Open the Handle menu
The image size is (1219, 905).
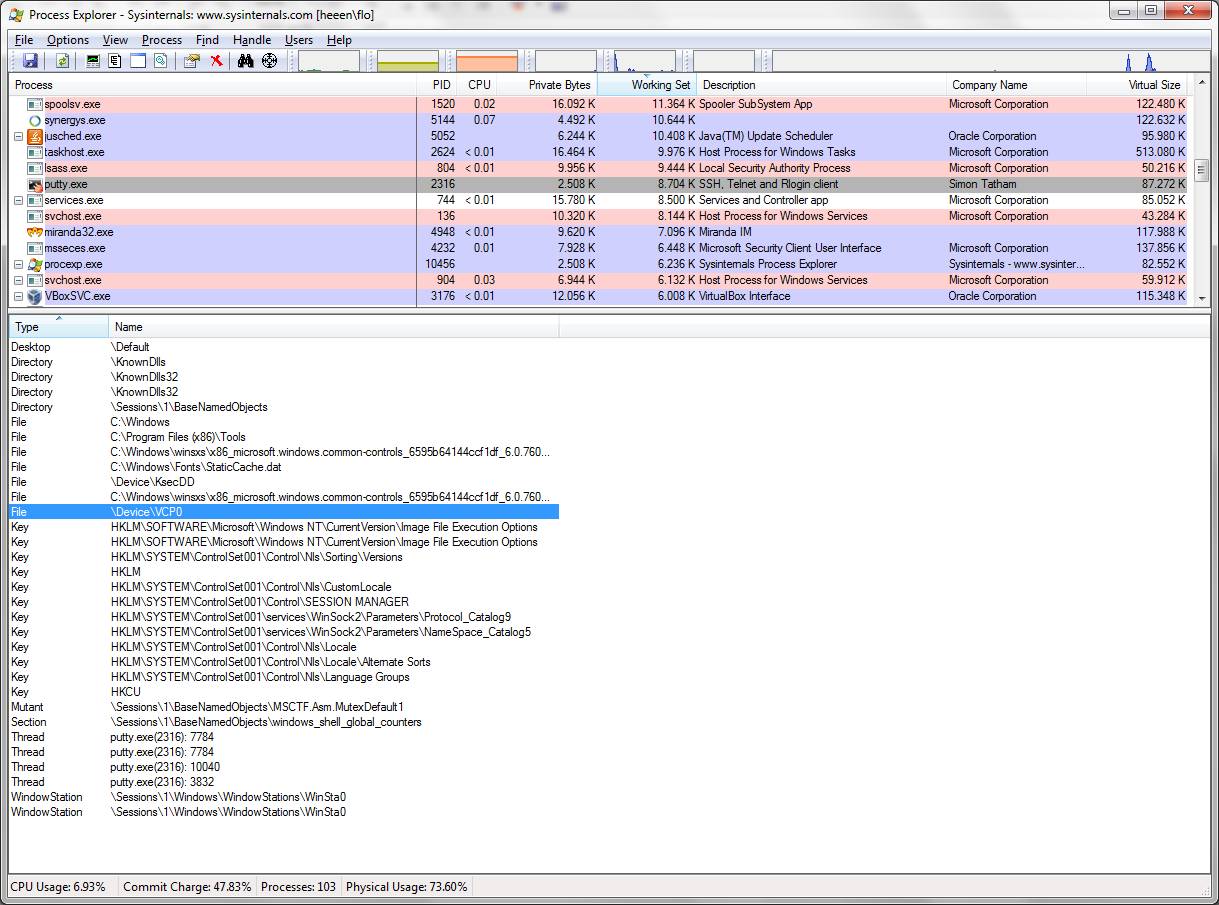coord(252,40)
